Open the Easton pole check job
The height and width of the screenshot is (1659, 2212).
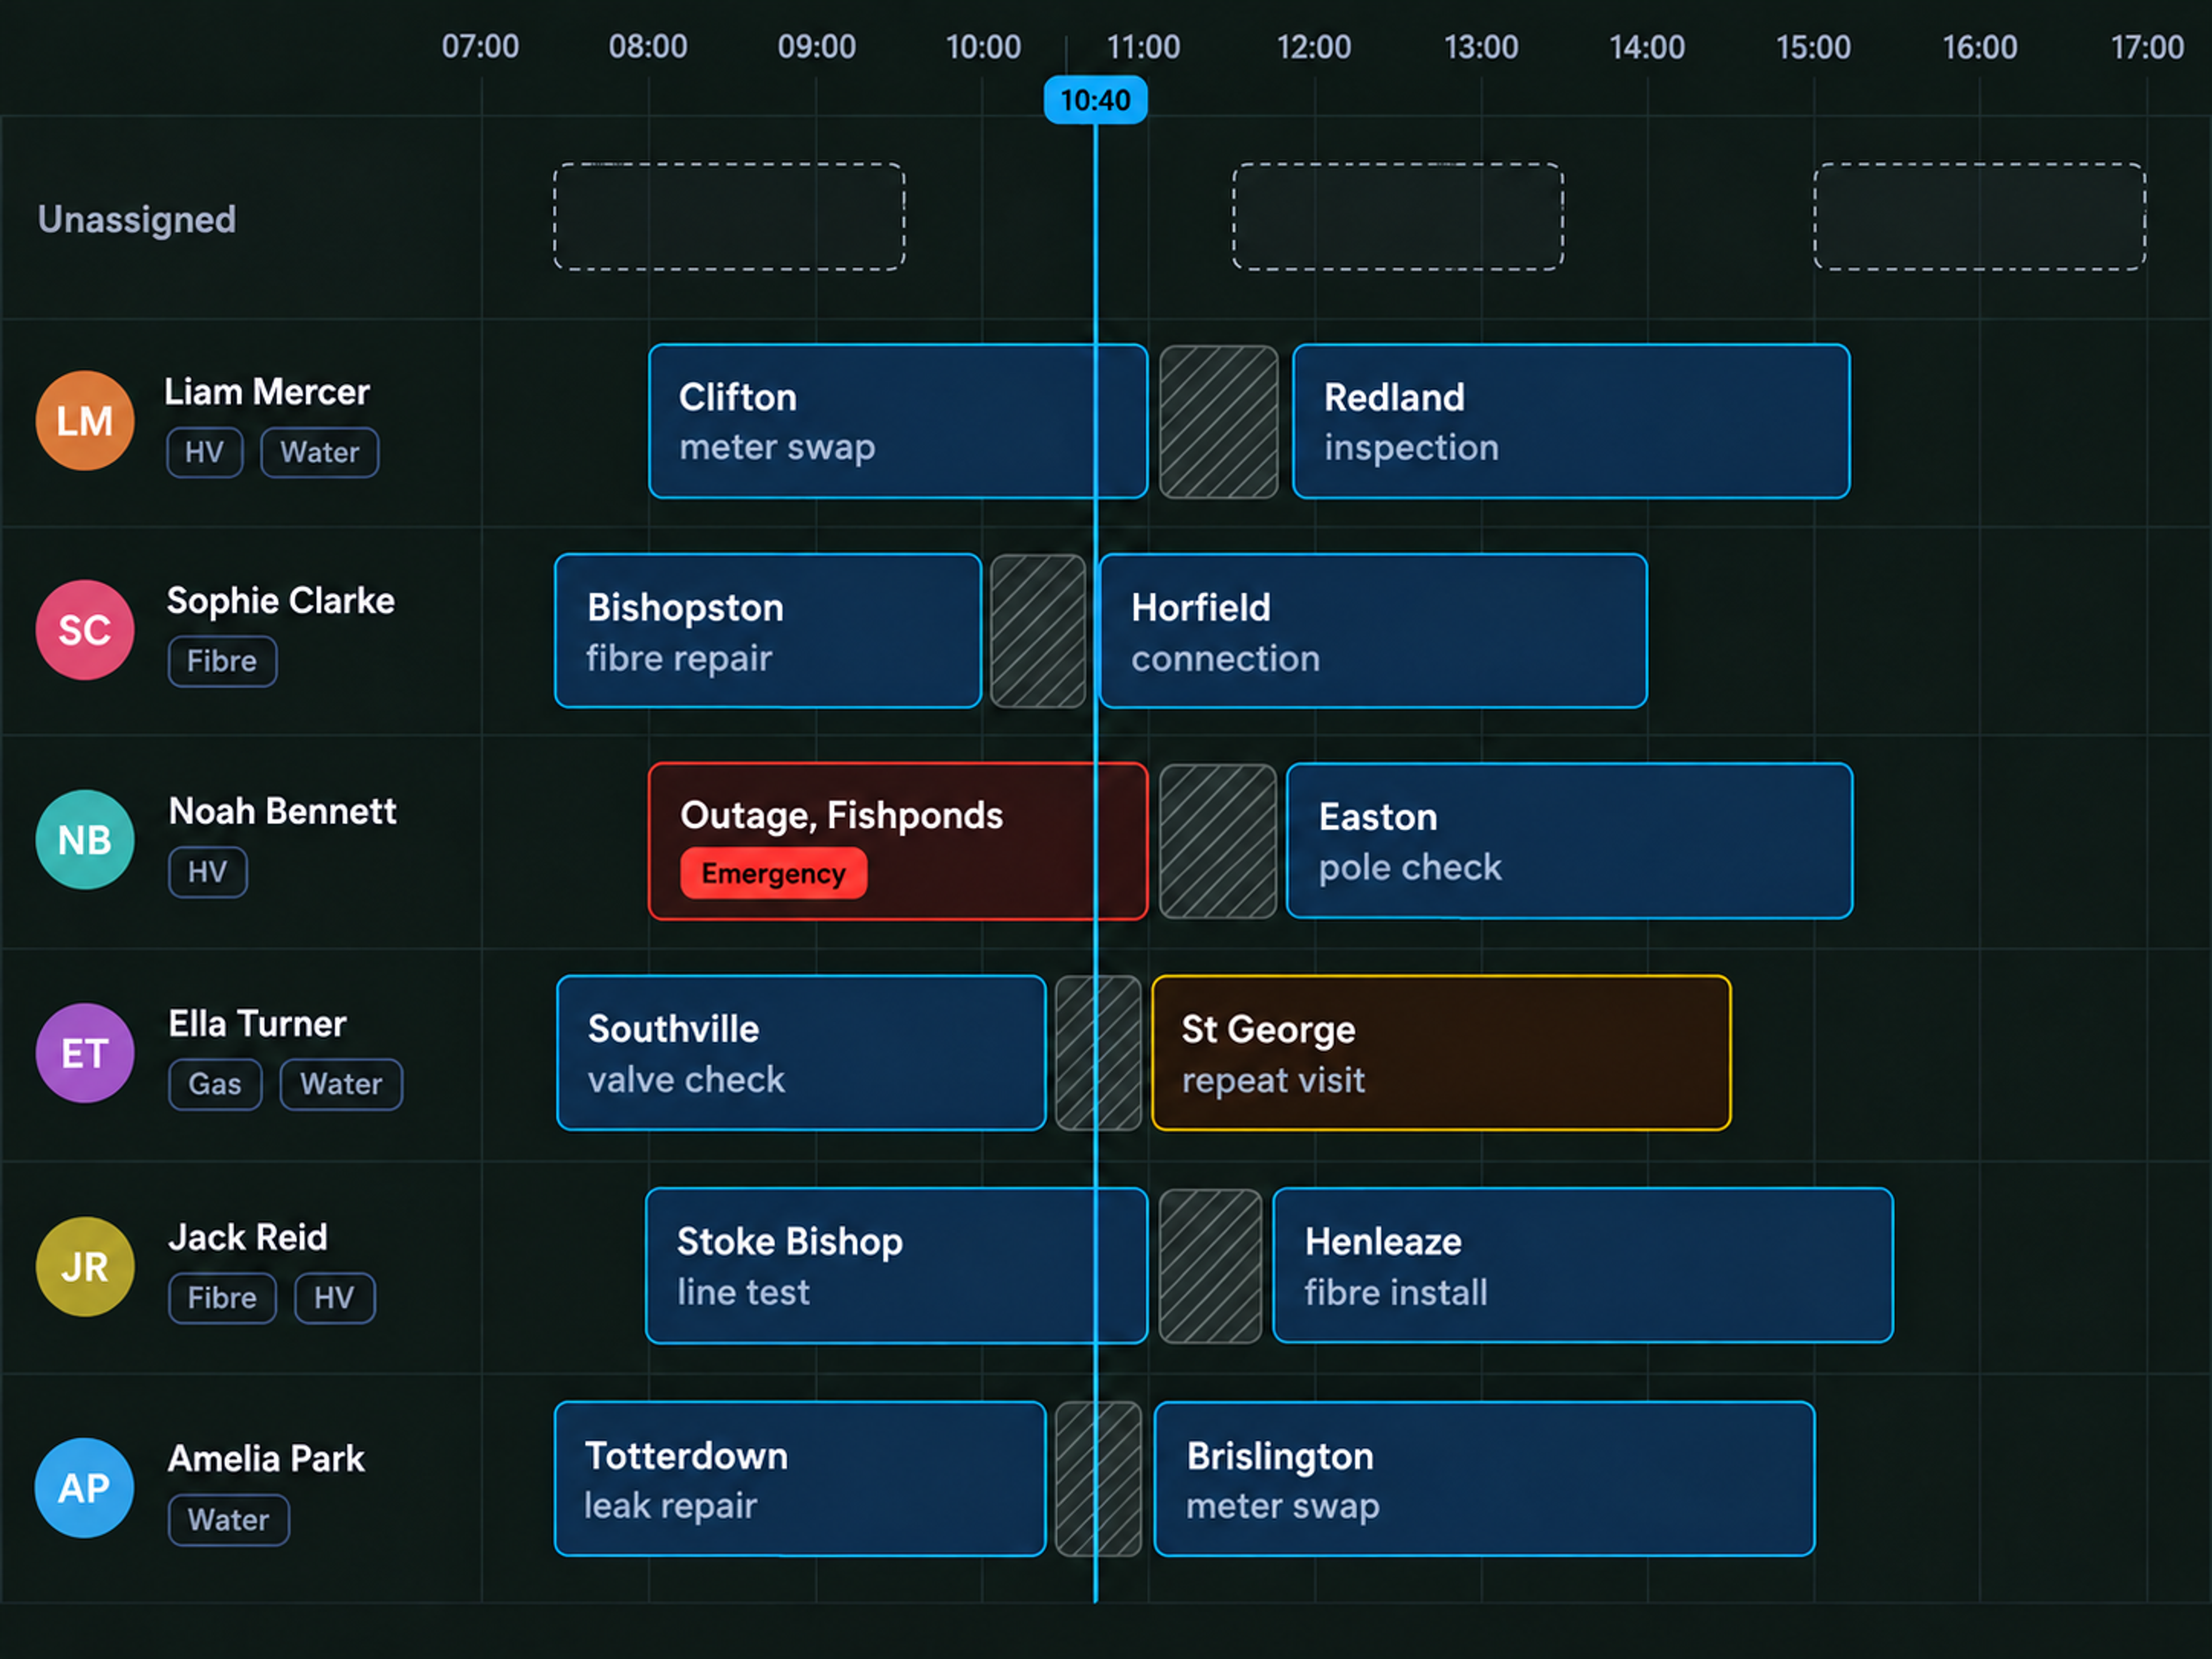click(1570, 841)
